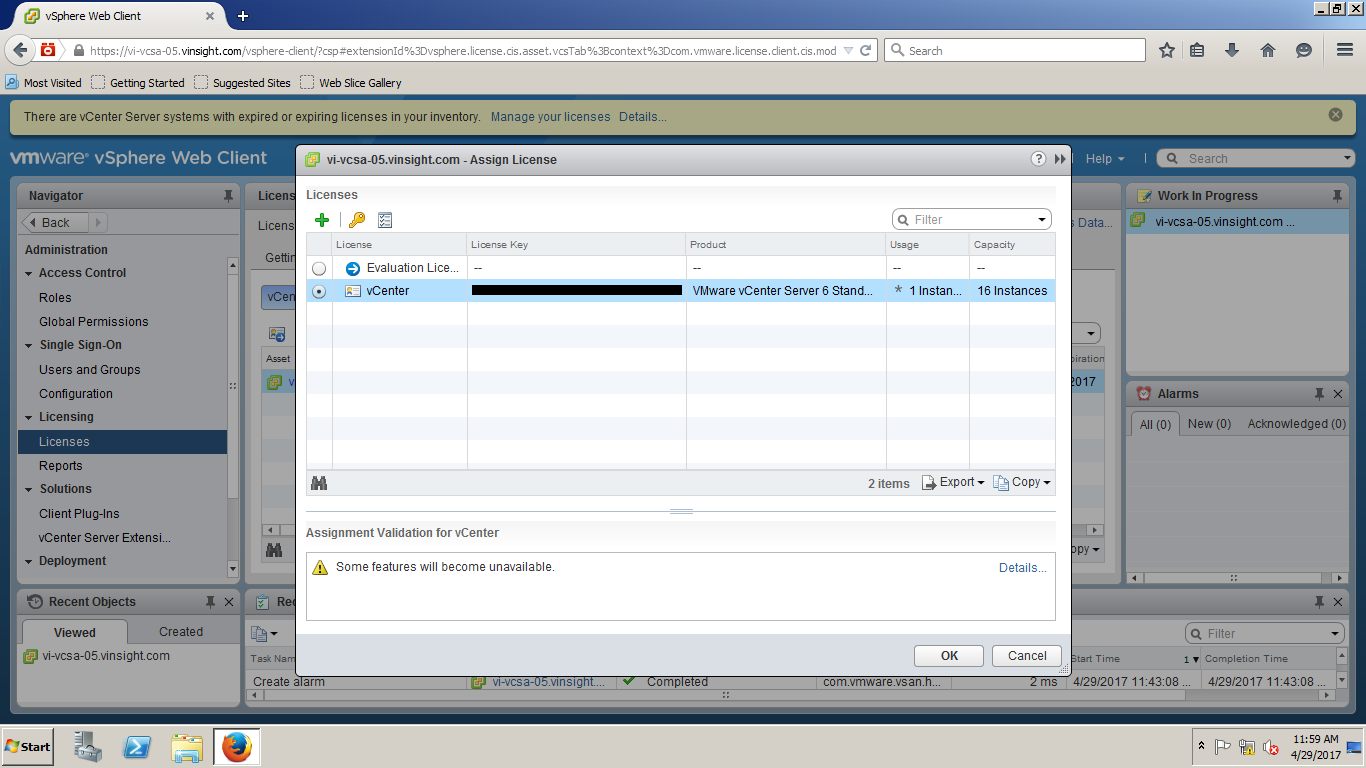Click the Navigator Back button
This screenshot has height=768, width=1366.
tap(56, 223)
